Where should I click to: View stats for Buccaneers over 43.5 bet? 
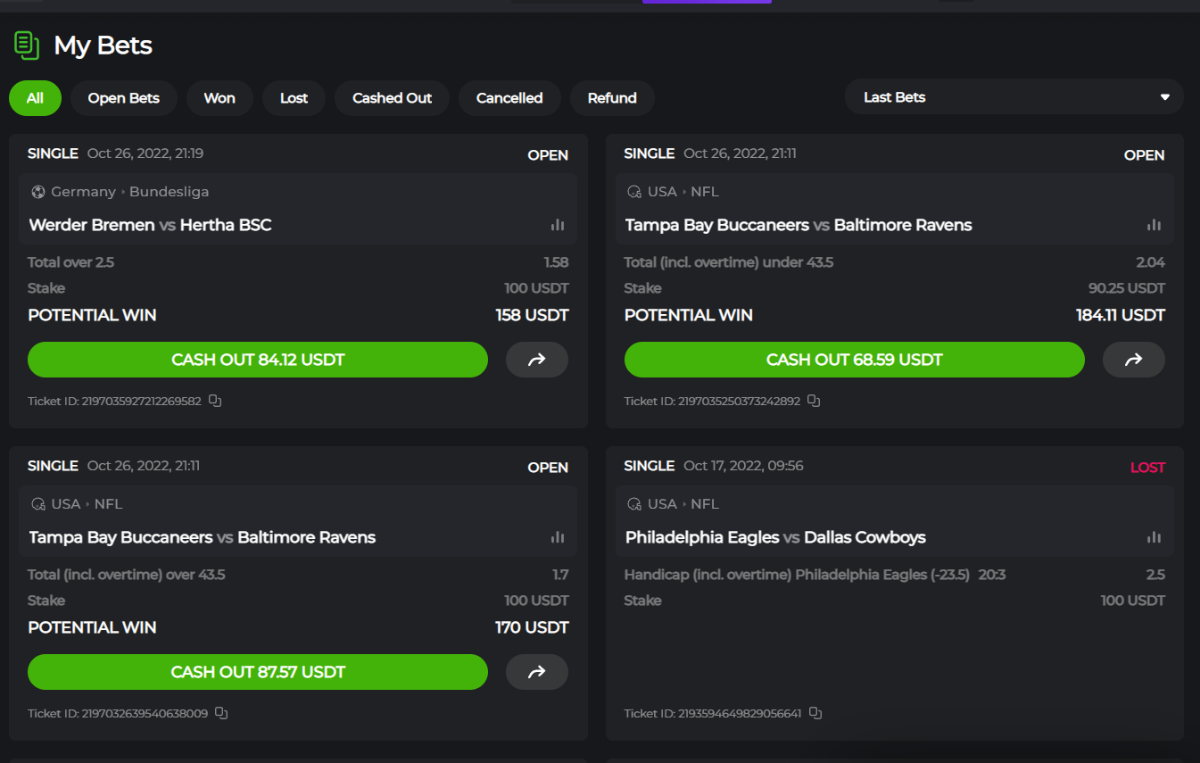click(557, 537)
